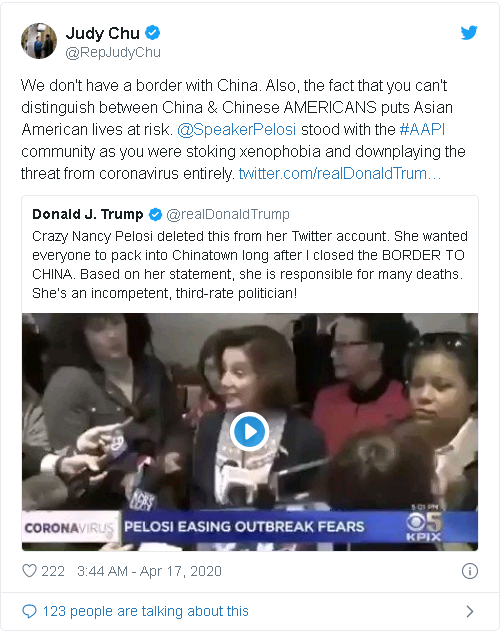Open tweet info circle icon
The image size is (503, 633).
tap(469, 571)
